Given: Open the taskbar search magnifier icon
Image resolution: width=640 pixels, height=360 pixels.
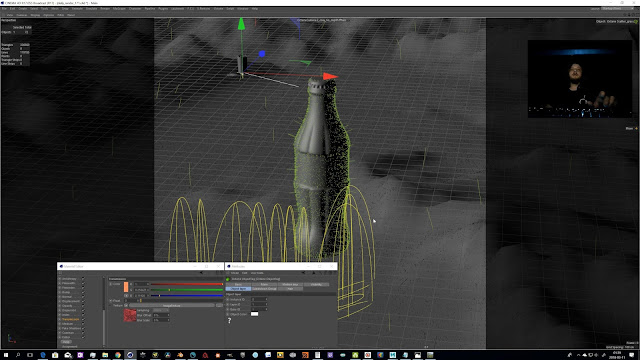Looking at the screenshot, I should coord(18,355).
